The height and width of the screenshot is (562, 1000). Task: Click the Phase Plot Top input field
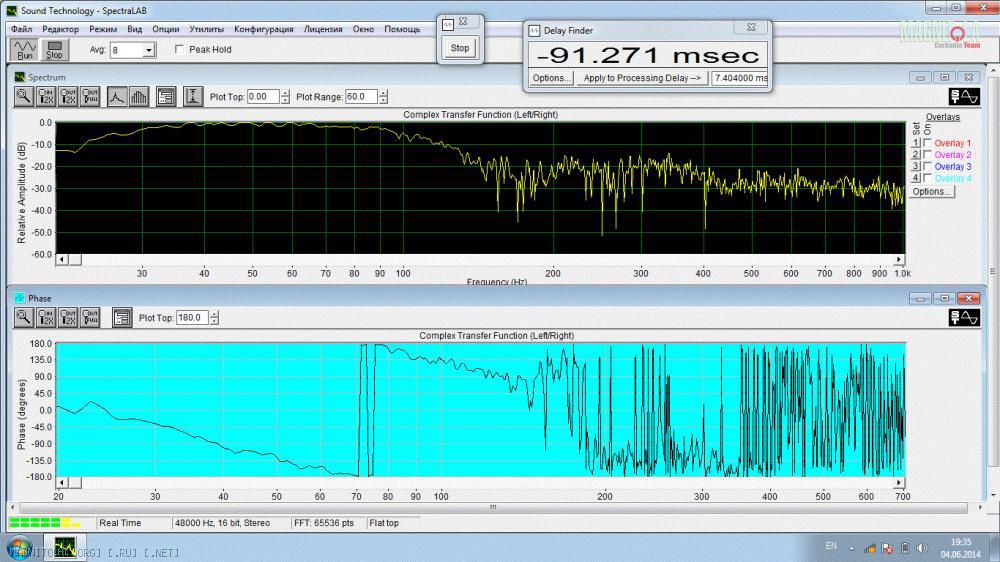click(193, 317)
